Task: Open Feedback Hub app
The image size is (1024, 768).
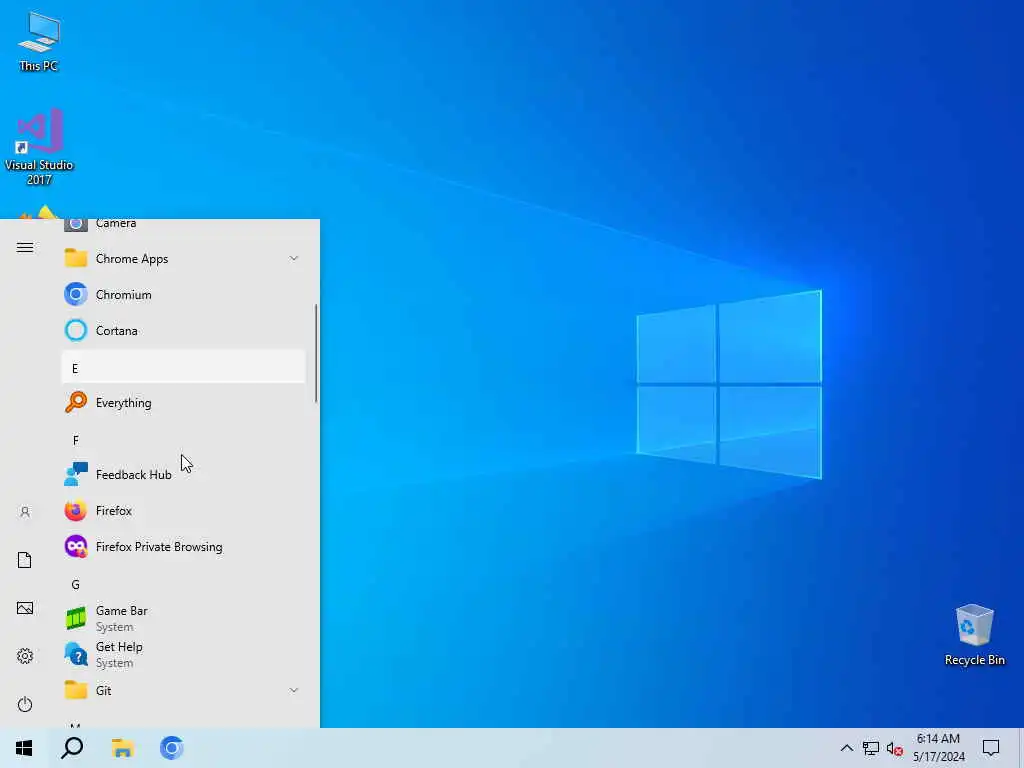Action: pyautogui.click(x=184, y=475)
